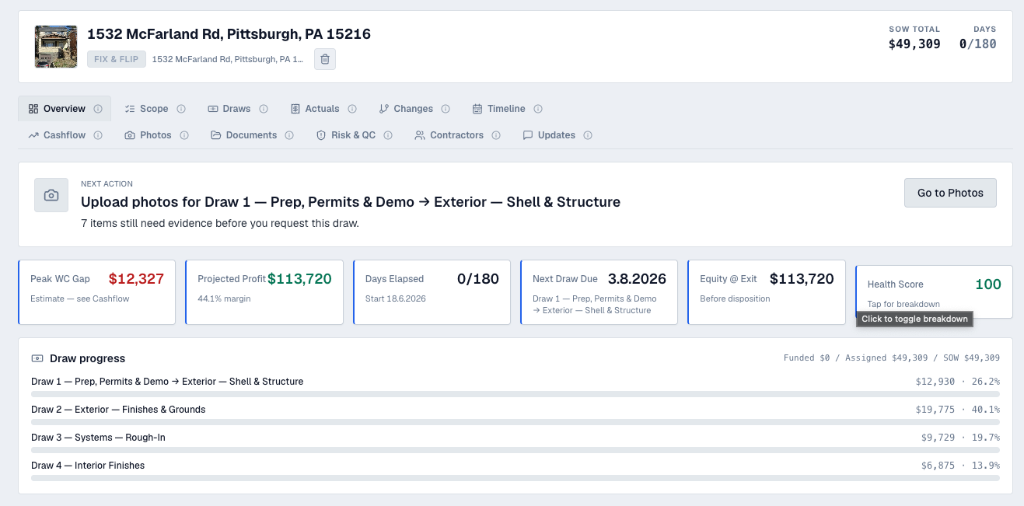Screen dimensions: 1024x506
Task: Open the property photo thumbnail
Action: [x=56, y=46]
